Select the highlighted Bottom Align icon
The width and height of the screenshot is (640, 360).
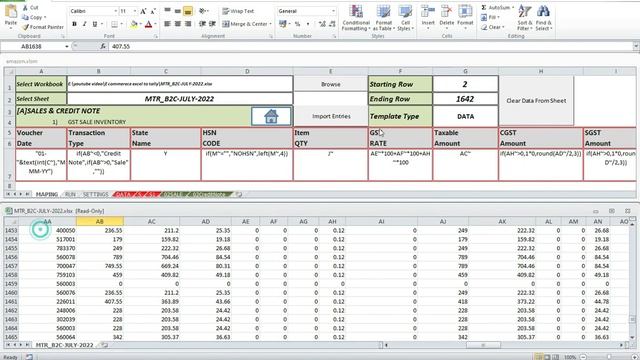[x=188, y=11]
